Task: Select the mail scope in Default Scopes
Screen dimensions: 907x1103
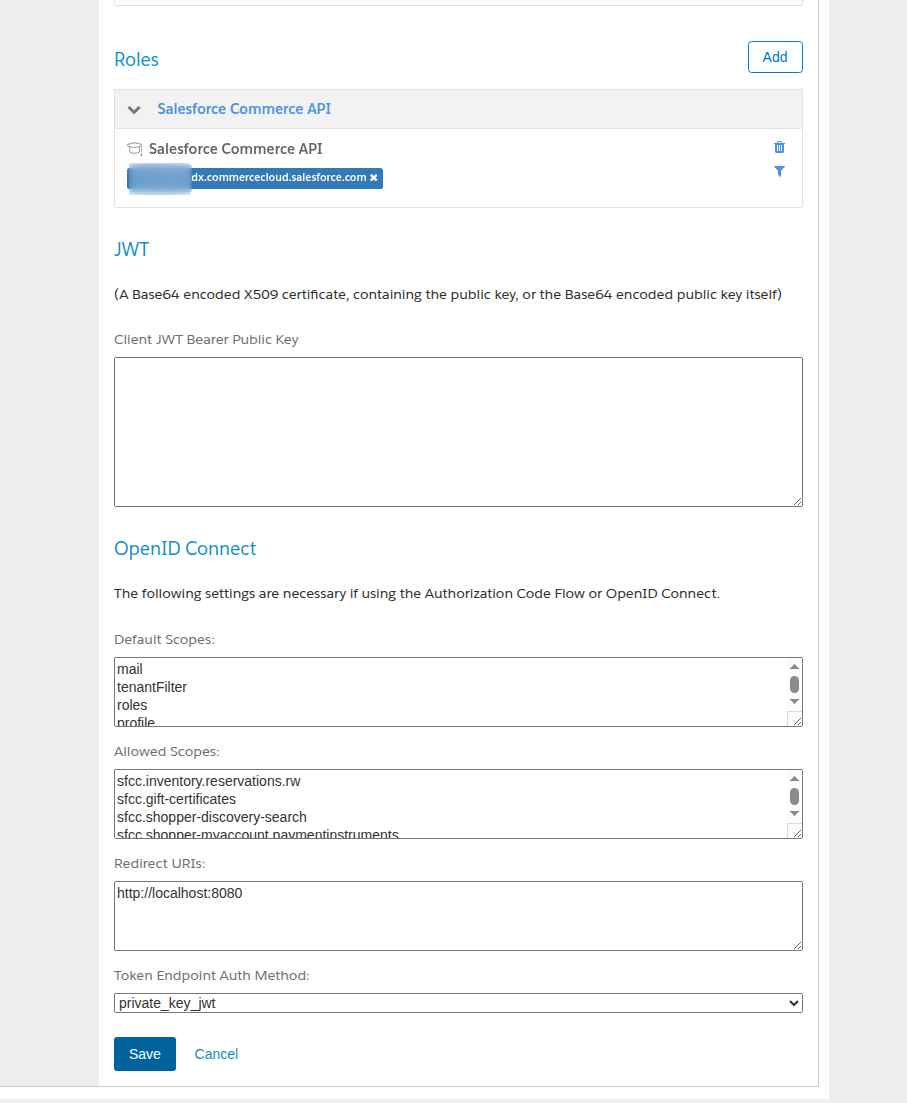Action: coord(129,669)
